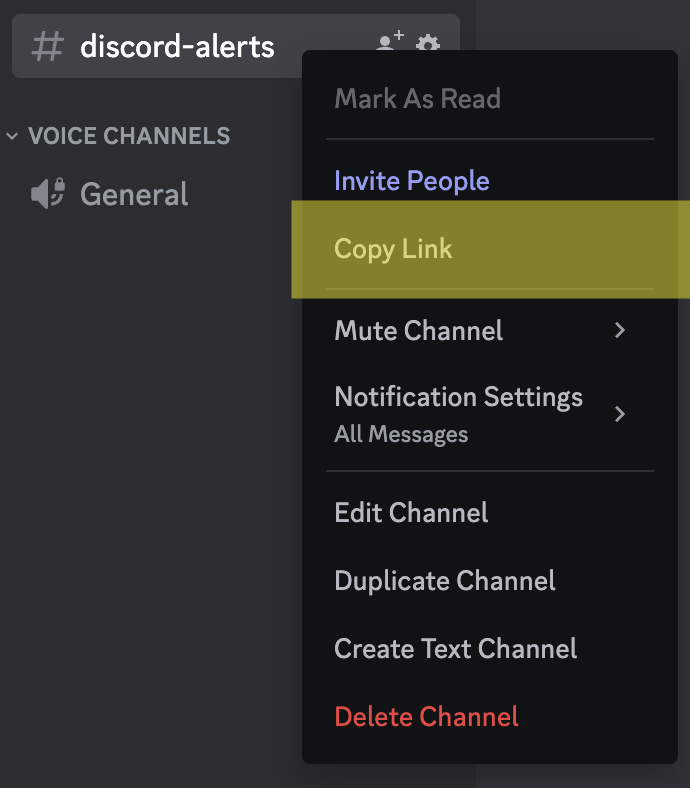Choose Mark As Read in context menu

click(417, 99)
